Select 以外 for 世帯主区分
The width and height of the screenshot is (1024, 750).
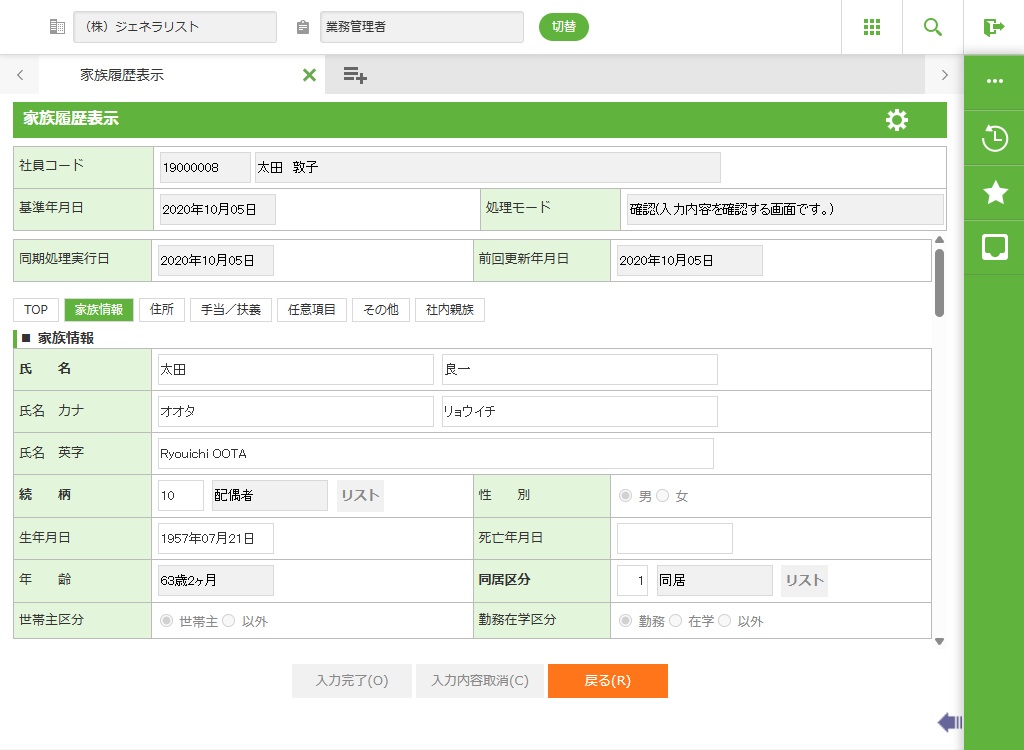click(x=228, y=621)
